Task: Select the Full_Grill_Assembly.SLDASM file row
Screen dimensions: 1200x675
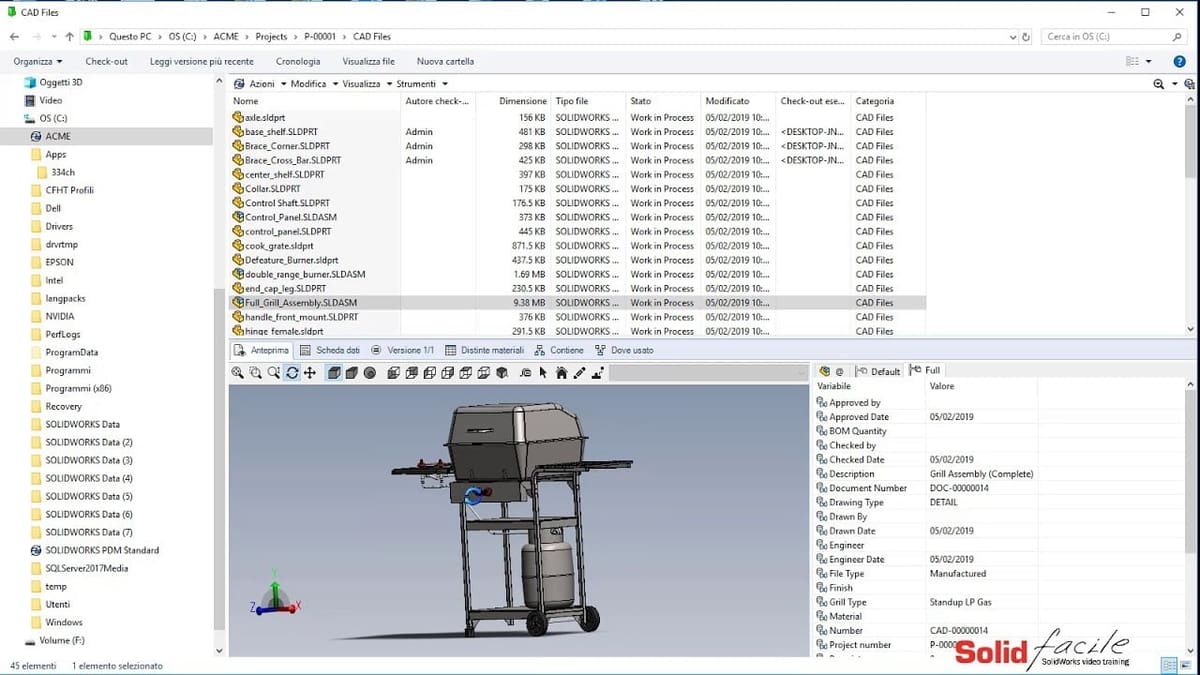Action: (301, 302)
